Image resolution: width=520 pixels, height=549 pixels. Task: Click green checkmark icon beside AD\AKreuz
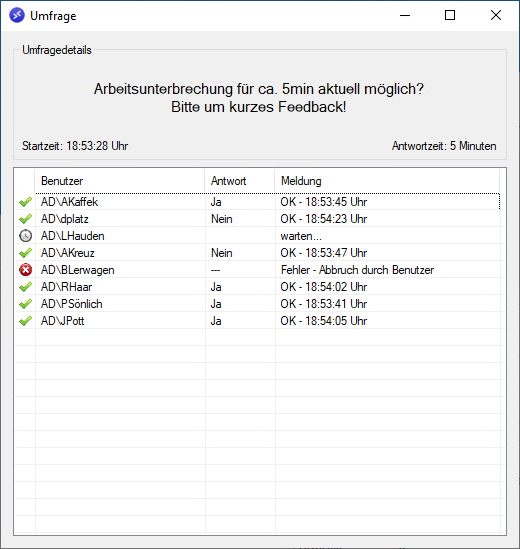click(25, 253)
